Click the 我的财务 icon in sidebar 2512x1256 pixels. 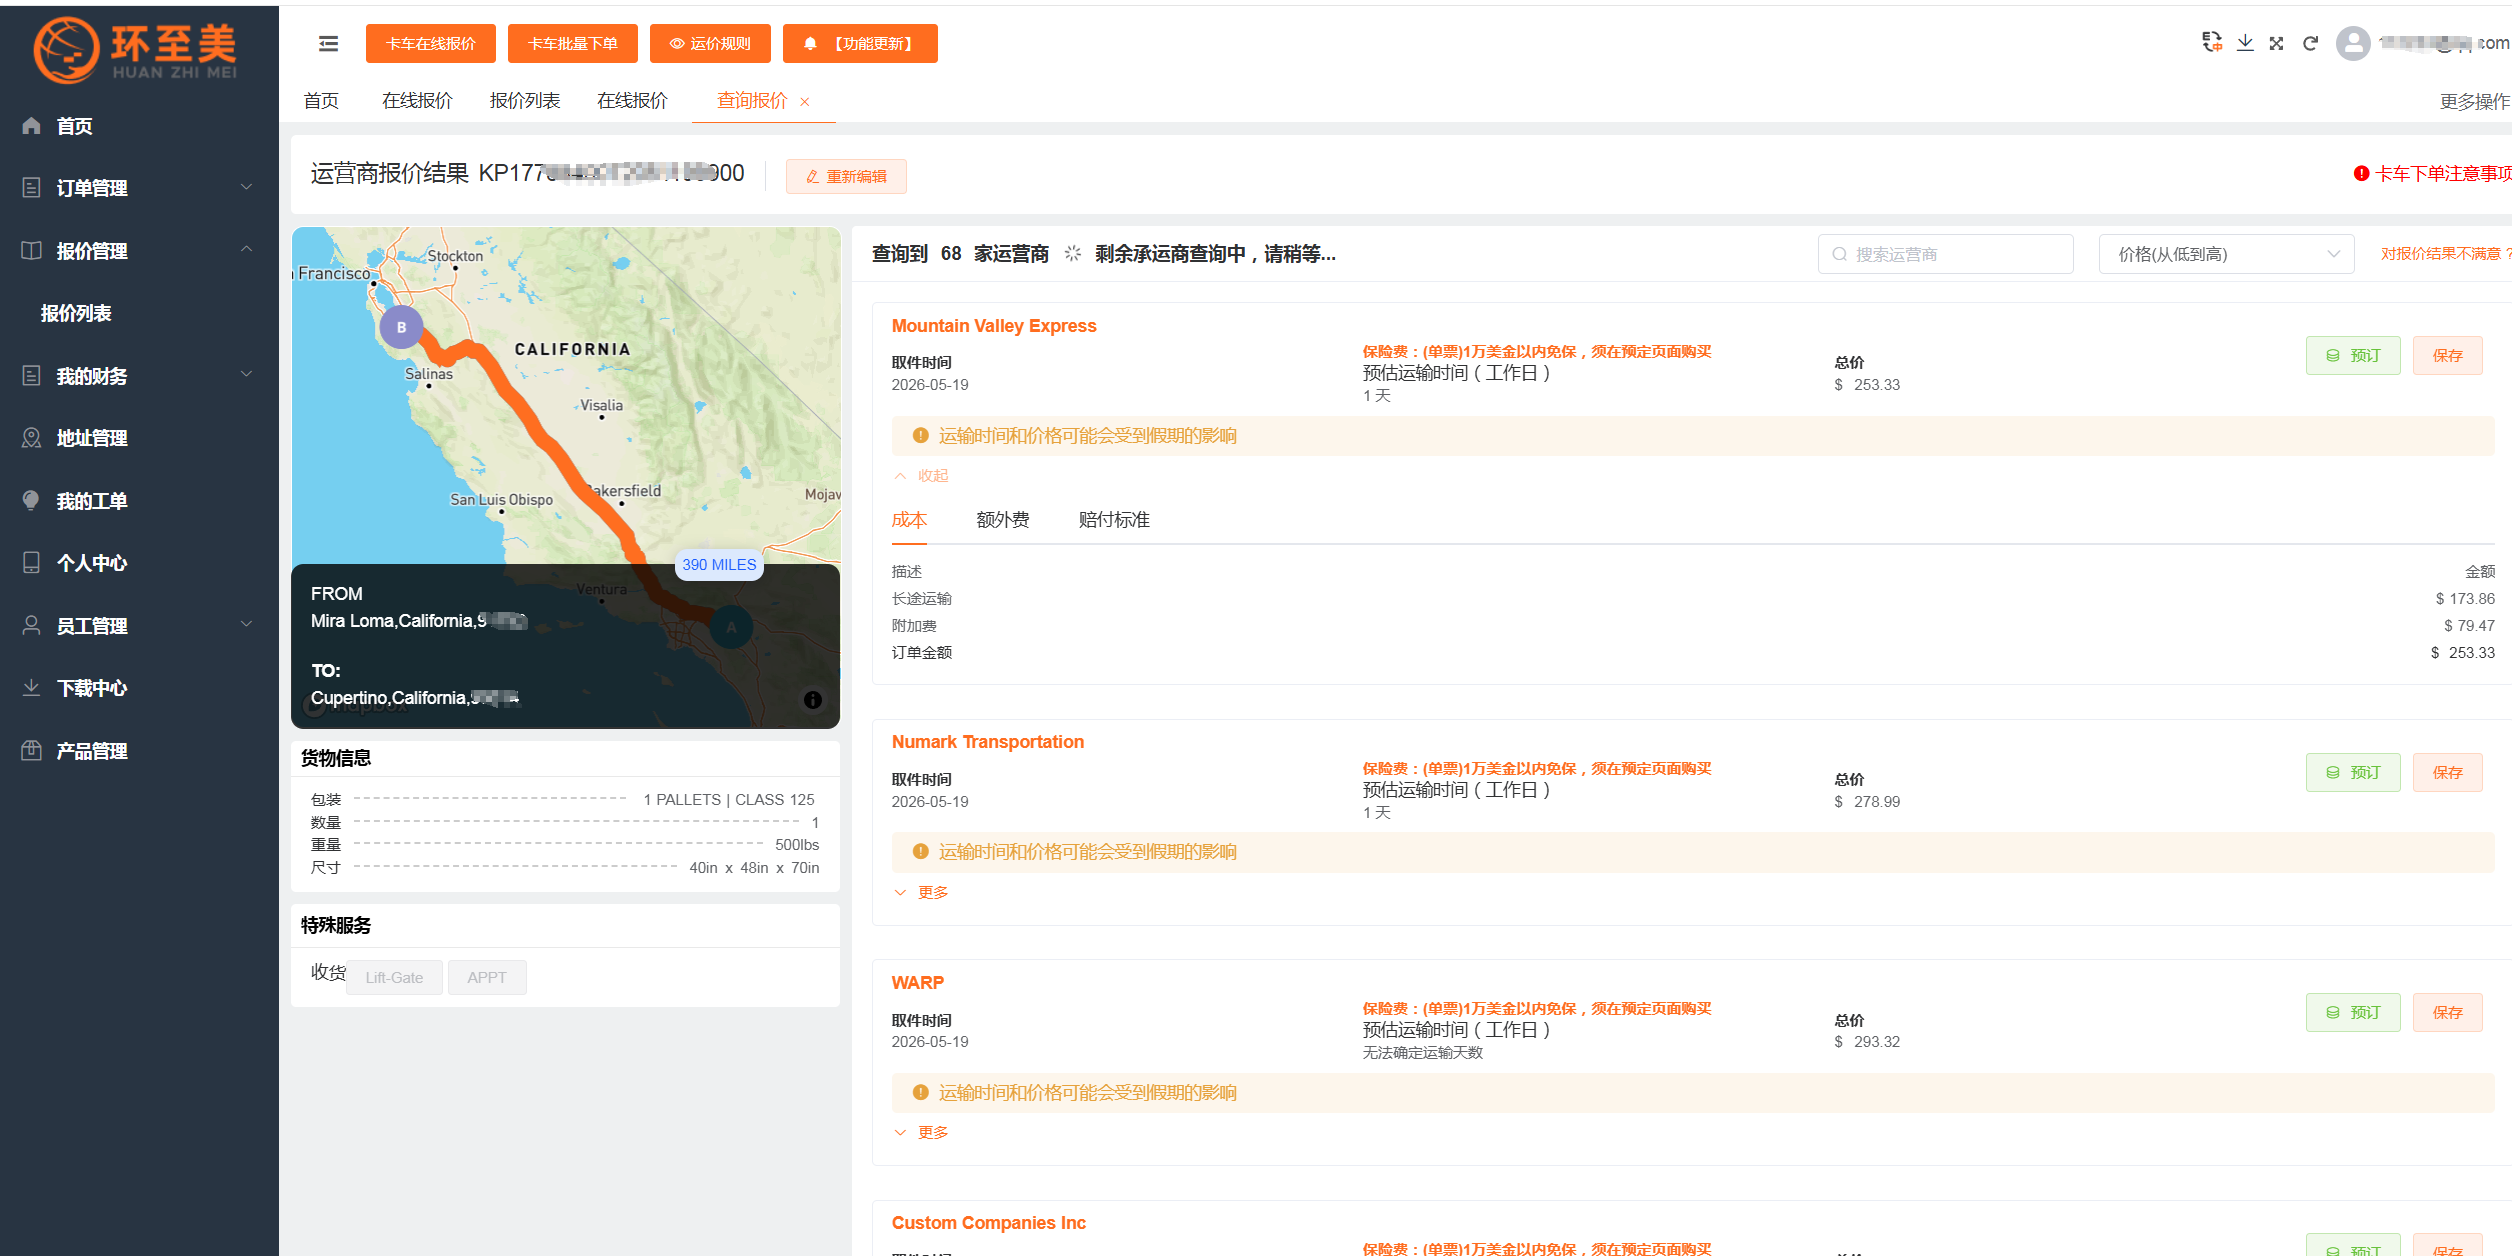point(32,376)
